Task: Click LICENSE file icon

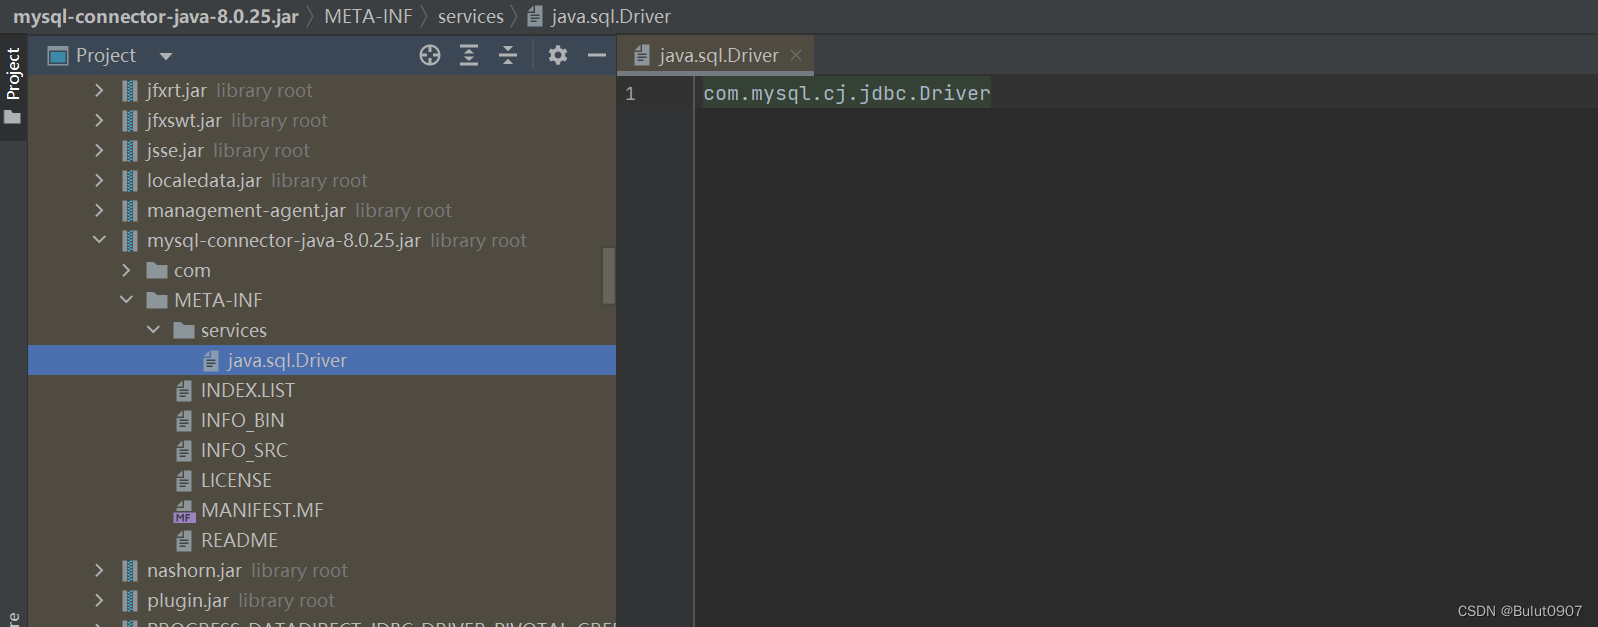Action: [184, 481]
